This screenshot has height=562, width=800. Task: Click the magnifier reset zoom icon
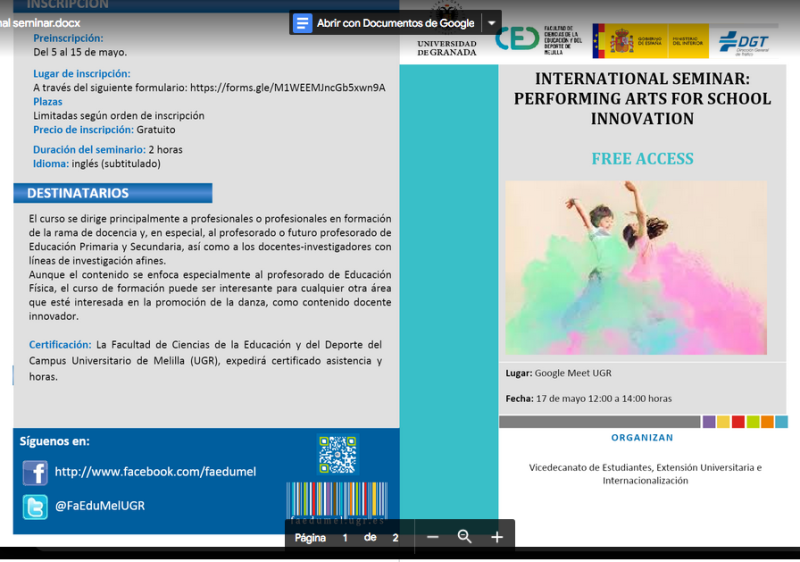click(x=464, y=537)
